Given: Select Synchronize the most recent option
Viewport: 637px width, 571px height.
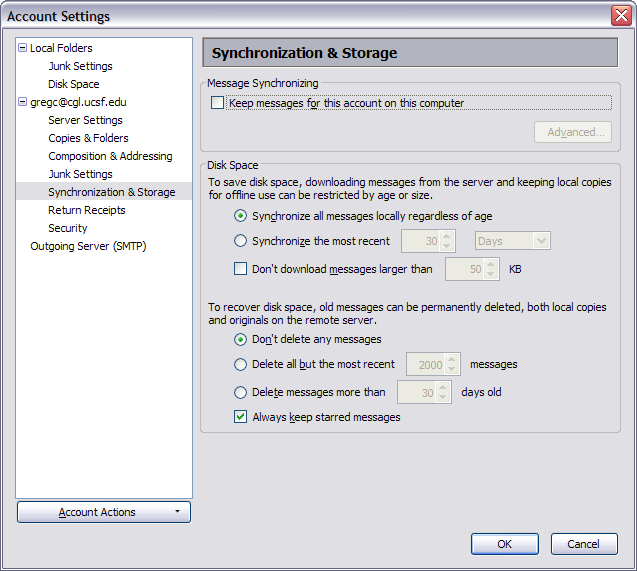Looking at the screenshot, I should click(240, 241).
